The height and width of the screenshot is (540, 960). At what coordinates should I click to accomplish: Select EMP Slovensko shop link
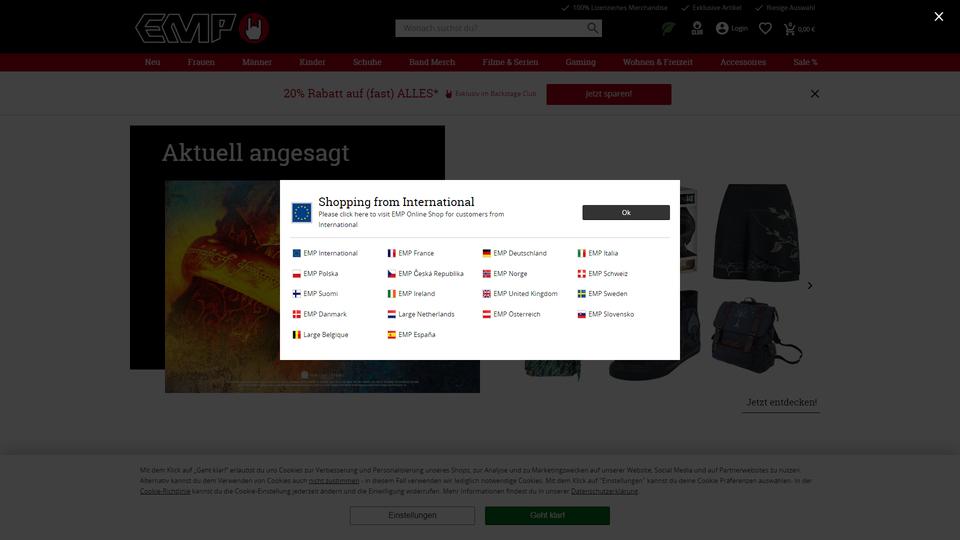(606, 314)
